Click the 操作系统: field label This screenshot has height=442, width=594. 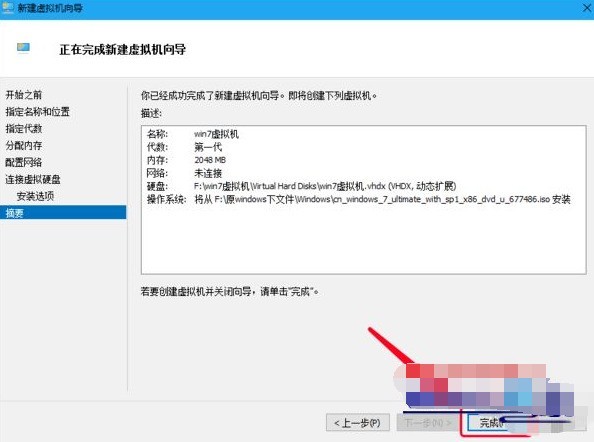166,199
